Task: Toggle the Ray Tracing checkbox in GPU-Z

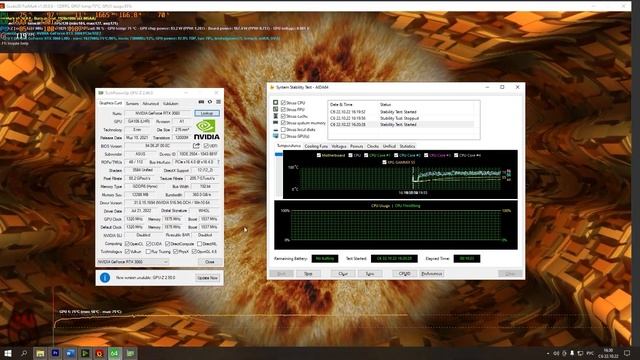Action: click(148, 252)
